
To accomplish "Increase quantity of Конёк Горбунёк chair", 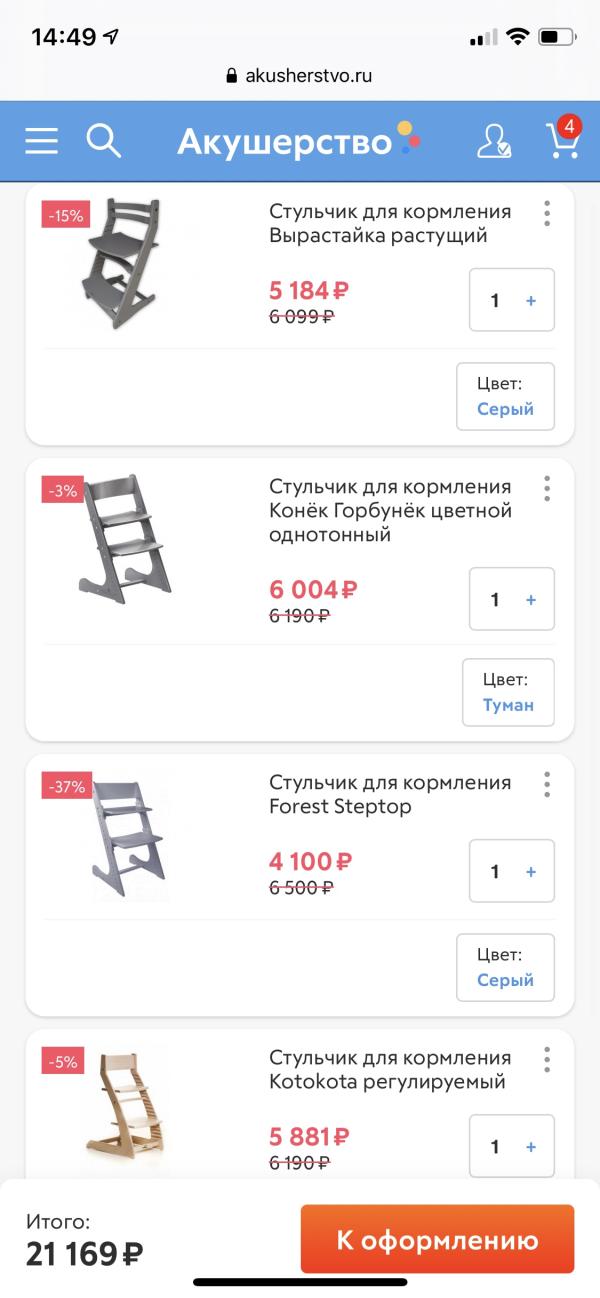I will pos(532,598).
